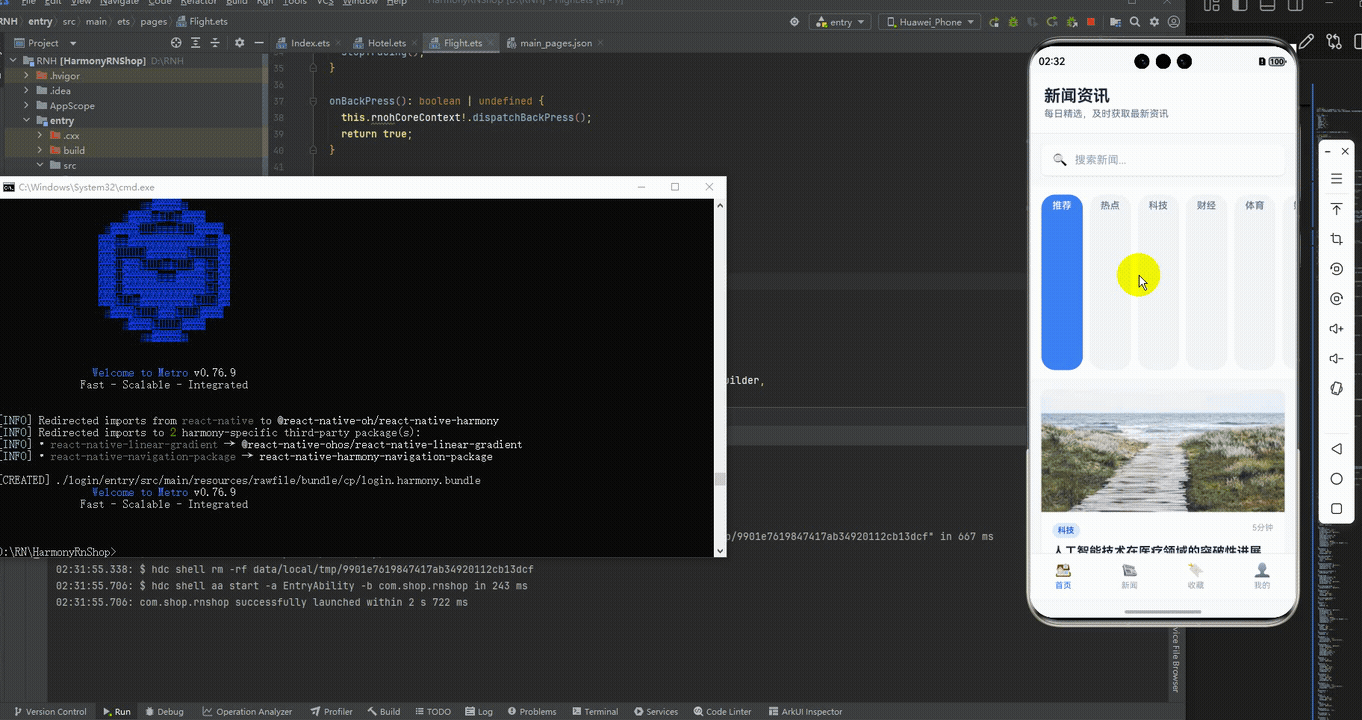Open the Profiler tool window
The image size is (1362, 720).
coord(331,712)
